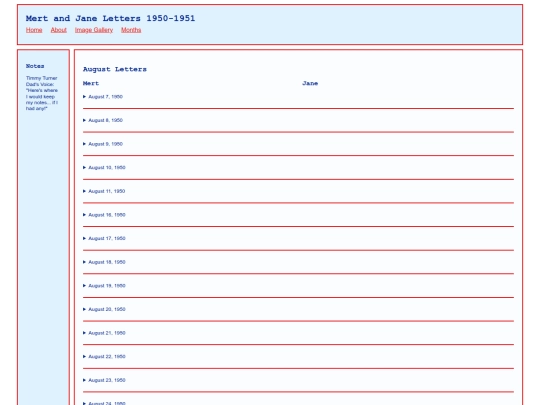Image resolution: width=540 pixels, height=405 pixels.
Task: Expand the August 8, 1950 letter
Action: tap(103, 120)
